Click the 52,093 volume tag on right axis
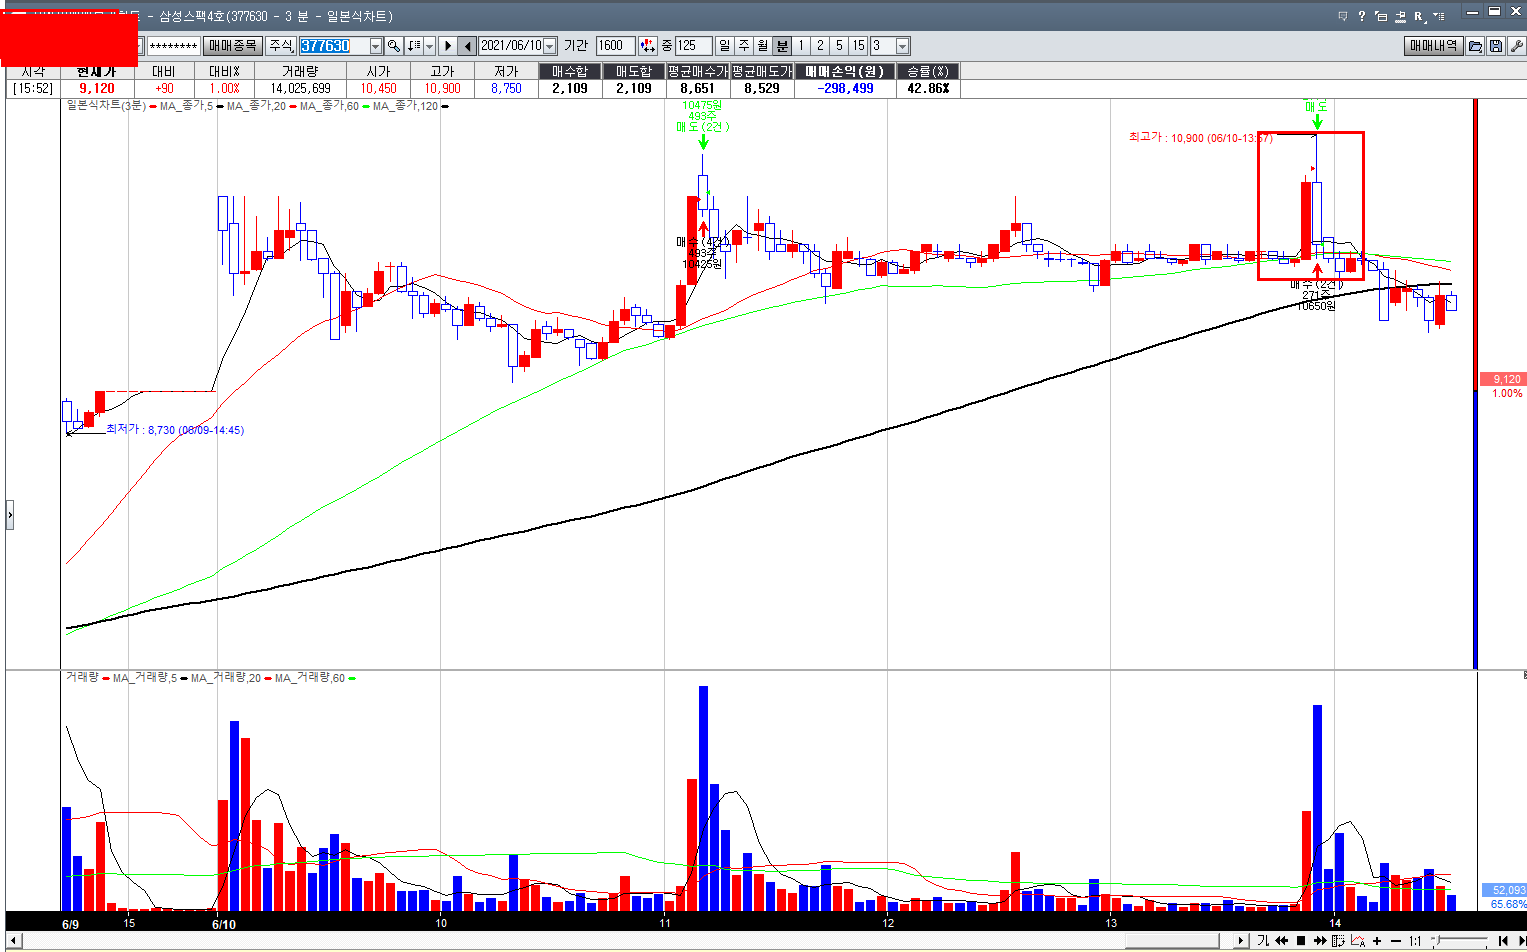This screenshot has width=1527, height=952. pyautogui.click(x=1503, y=890)
